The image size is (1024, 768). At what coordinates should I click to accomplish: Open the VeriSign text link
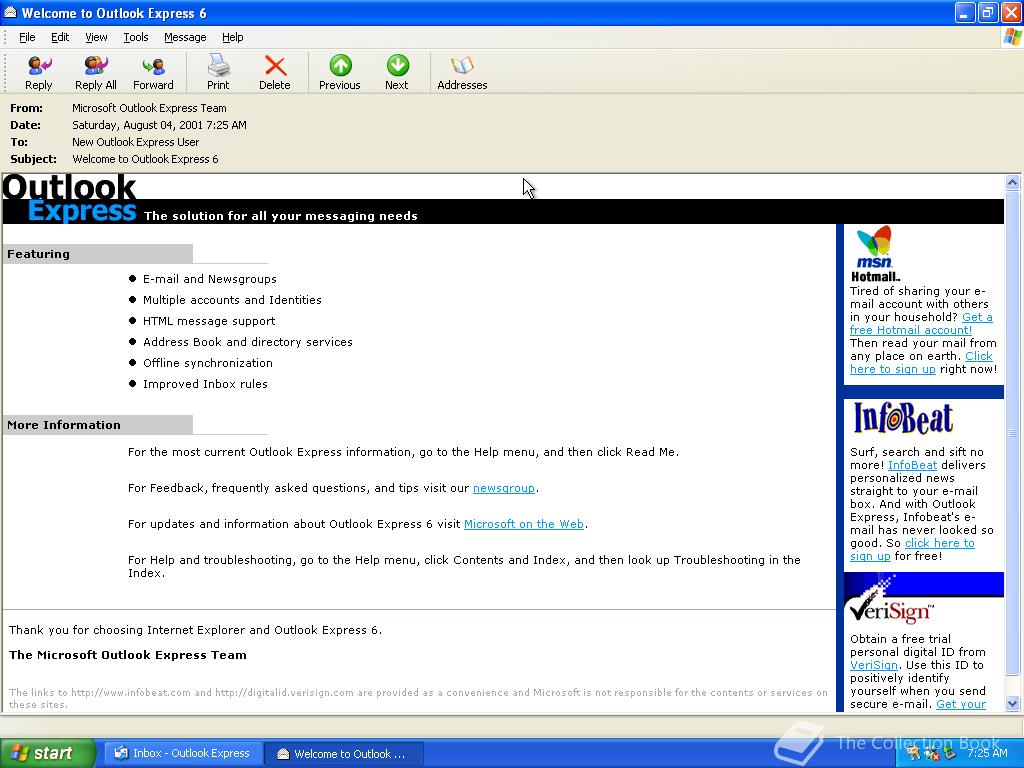(x=874, y=665)
